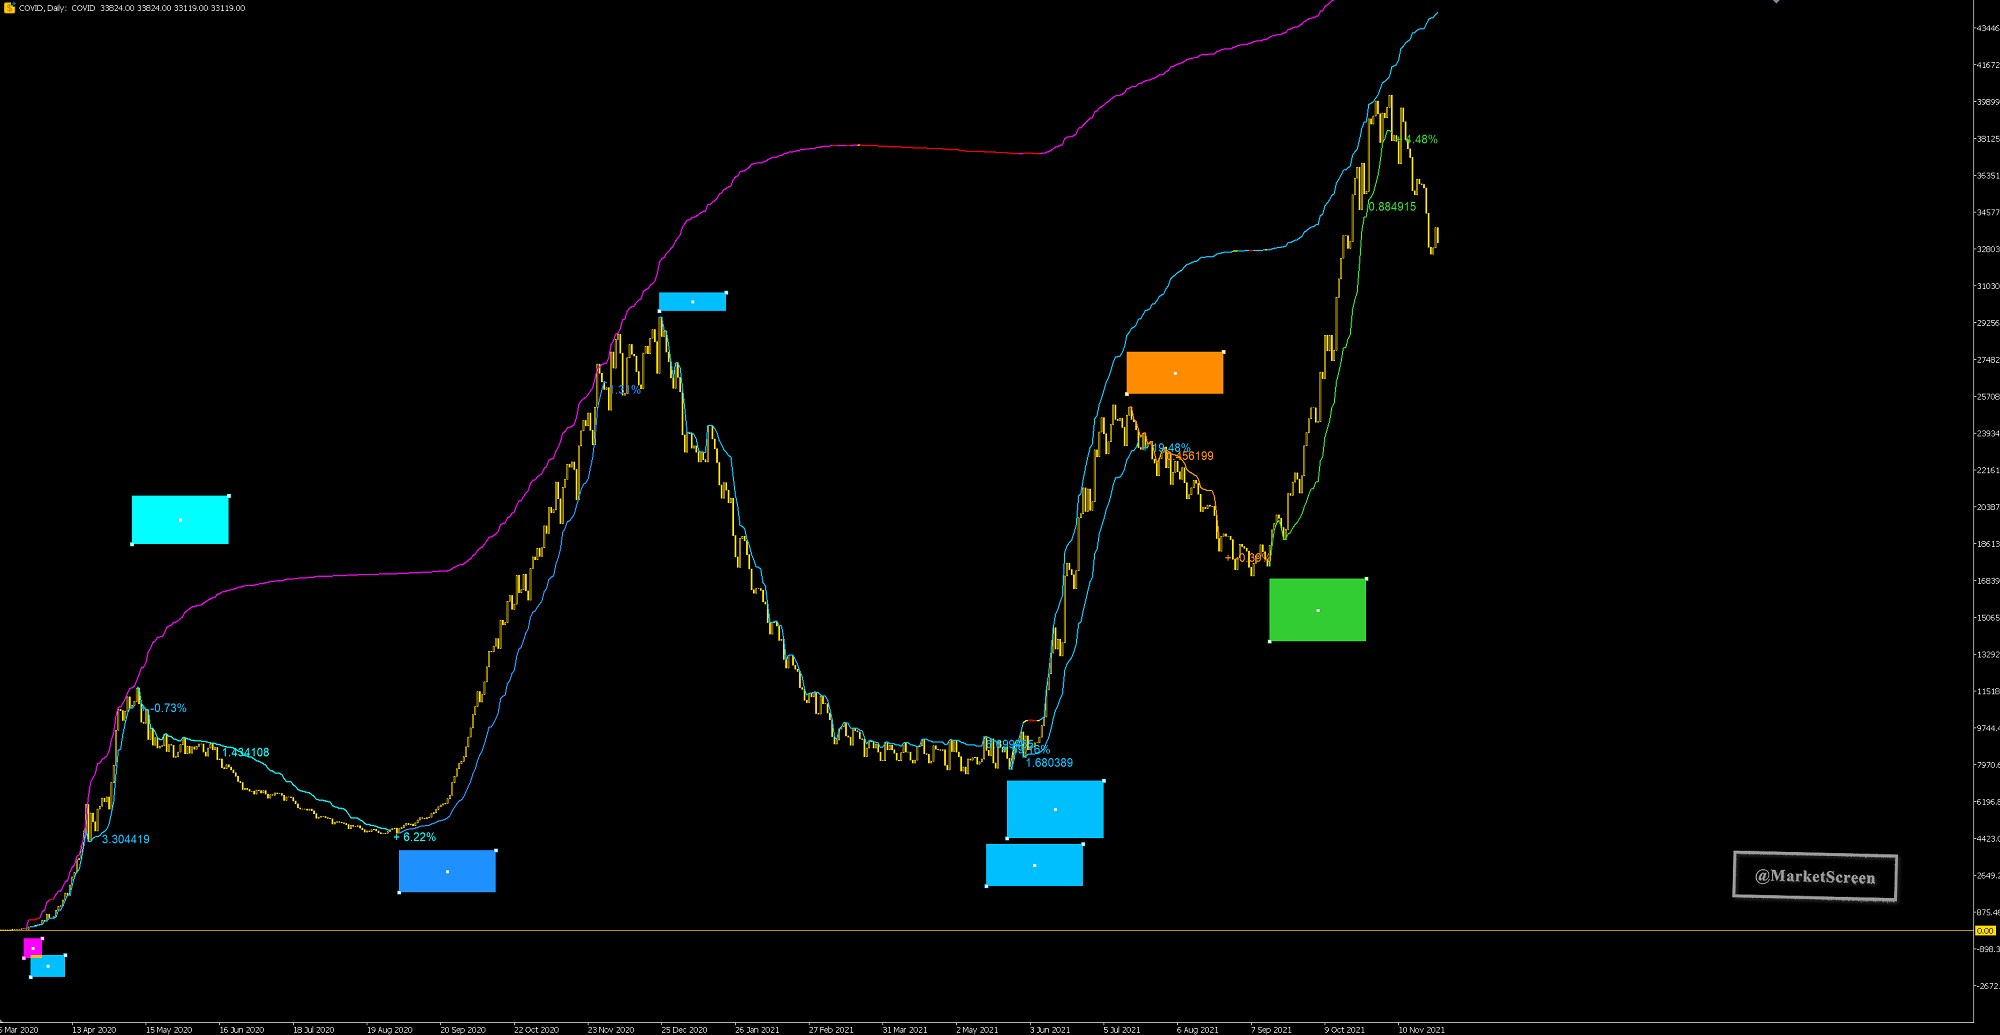This screenshot has height=1035, width=2000.
Task: Select the upper light-blue rectangle below 1.680389
Action: [x=1055, y=810]
